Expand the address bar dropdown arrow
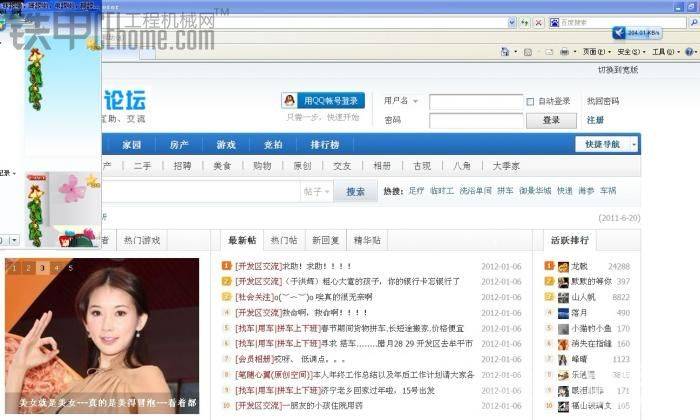 (512, 22)
